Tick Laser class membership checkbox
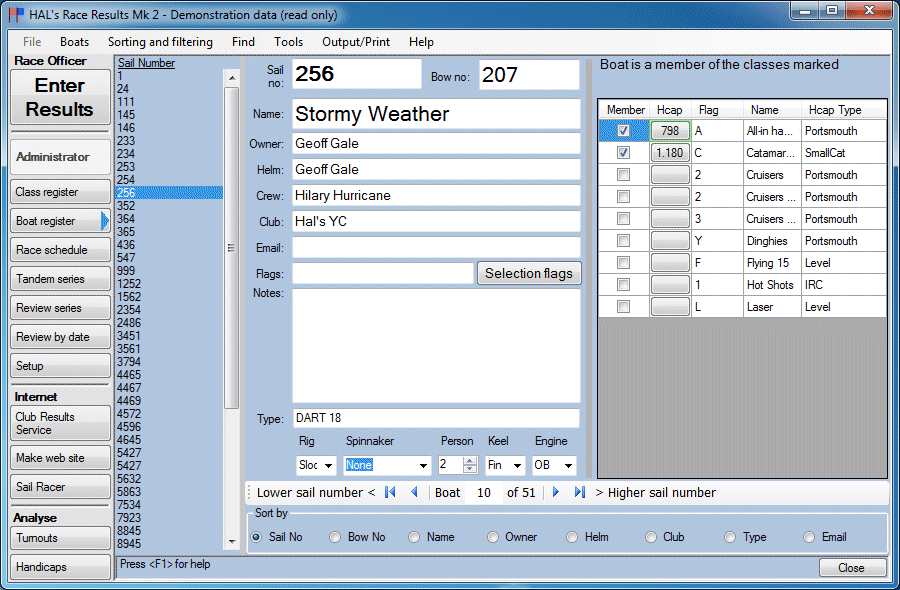900x590 pixels. click(623, 306)
